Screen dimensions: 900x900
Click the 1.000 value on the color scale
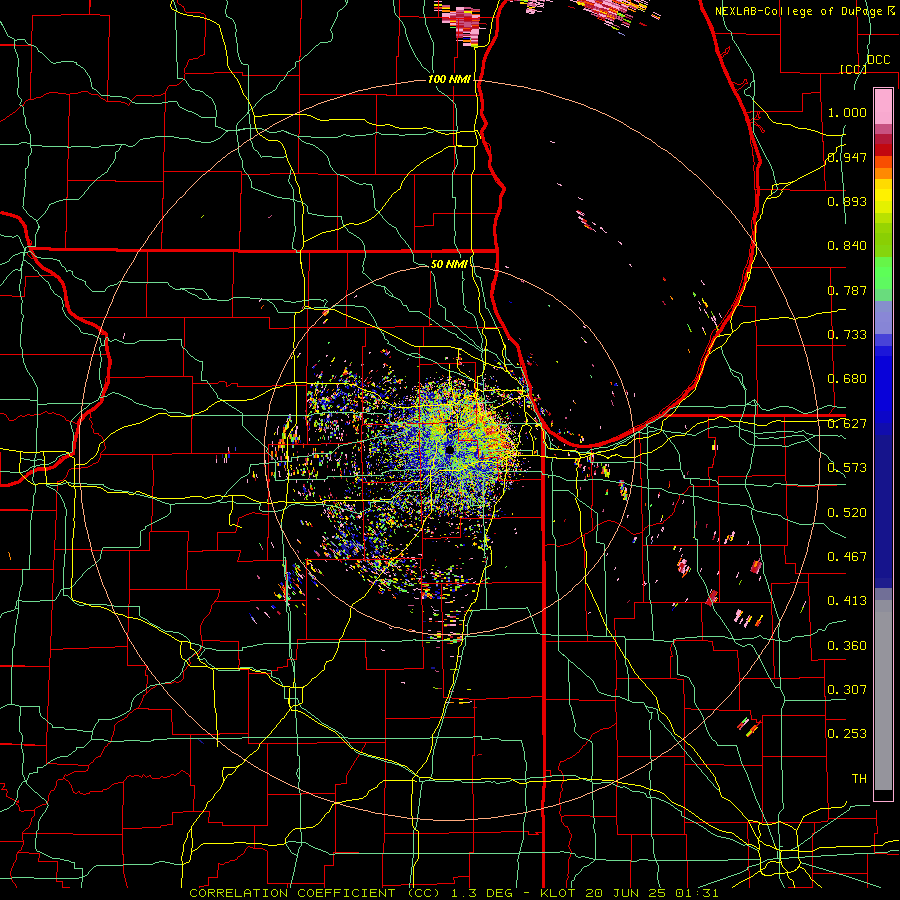tap(847, 112)
